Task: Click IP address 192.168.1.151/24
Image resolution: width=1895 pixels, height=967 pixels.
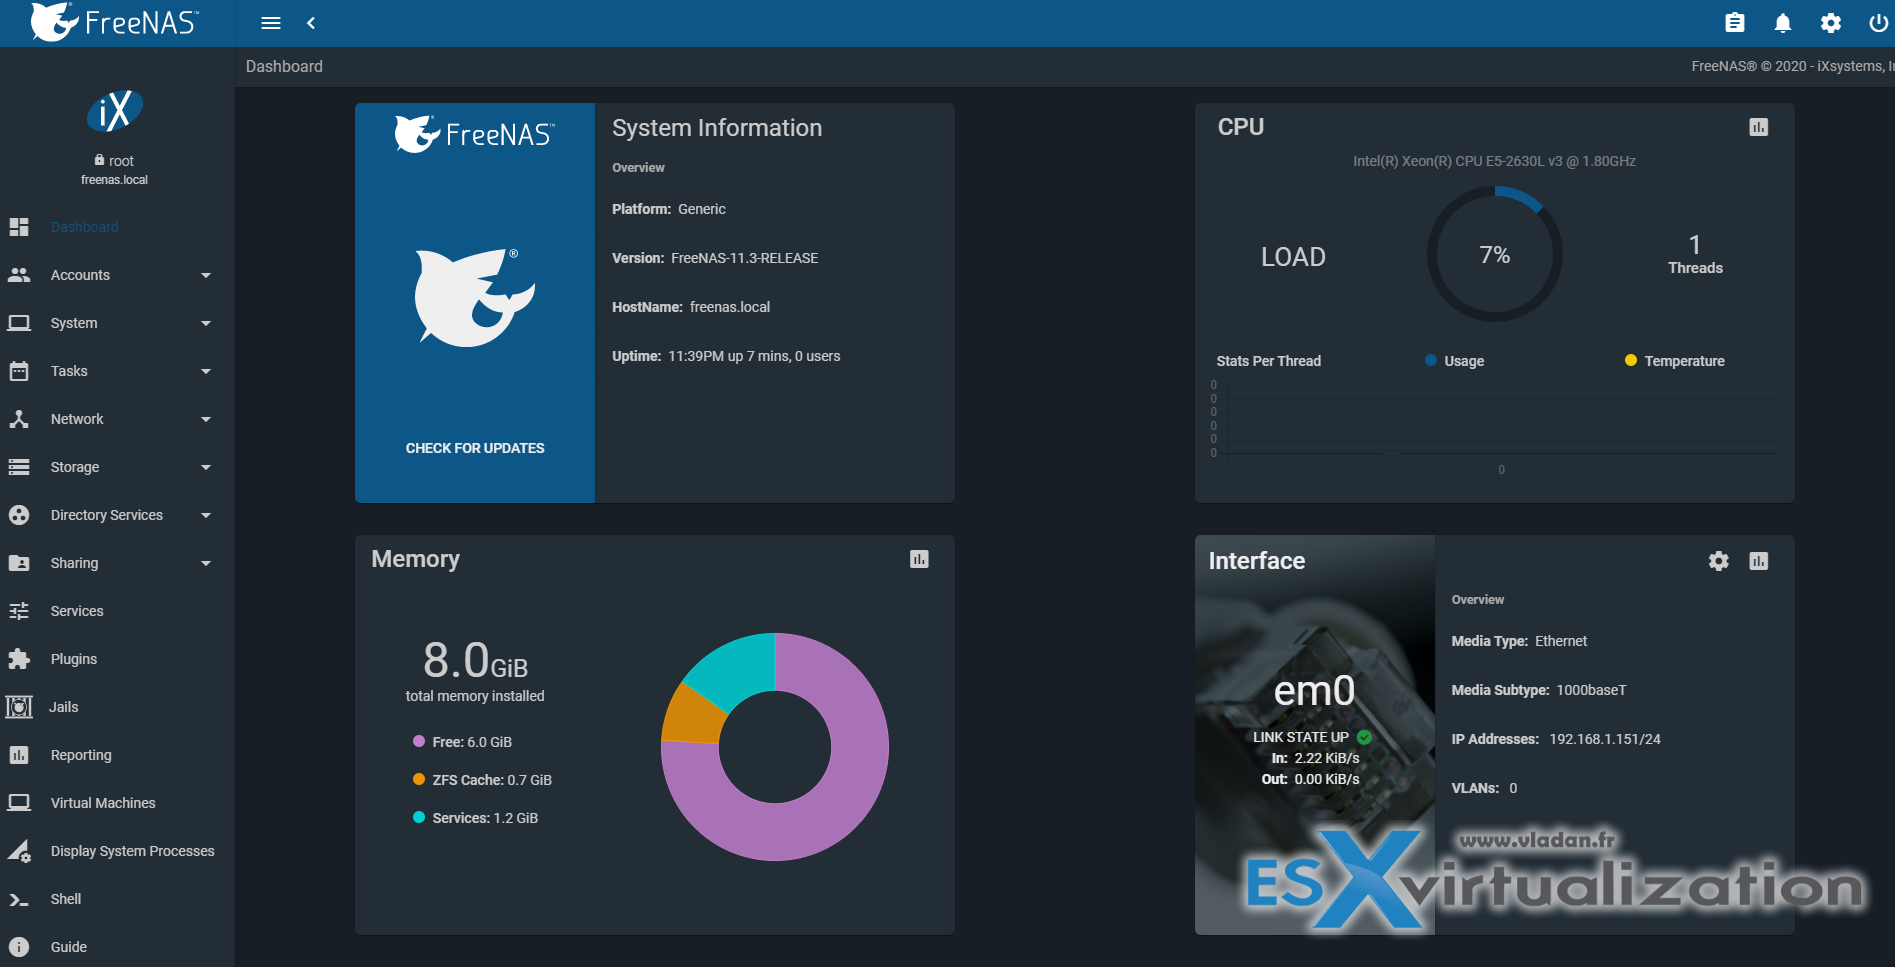Action: pyautogui.click(x=1605, y=739)
